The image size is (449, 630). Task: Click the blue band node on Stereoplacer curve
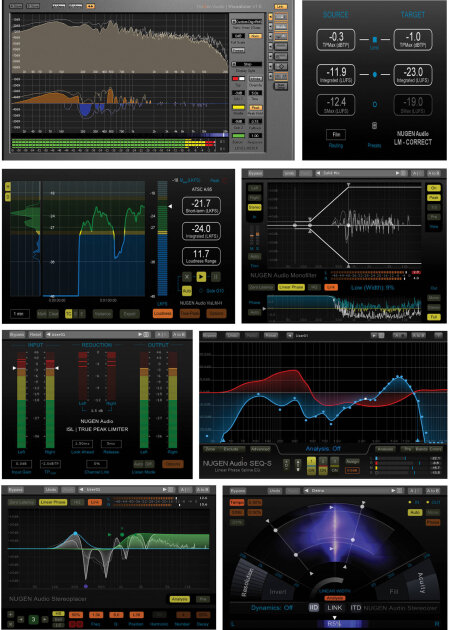coord(75,534)
